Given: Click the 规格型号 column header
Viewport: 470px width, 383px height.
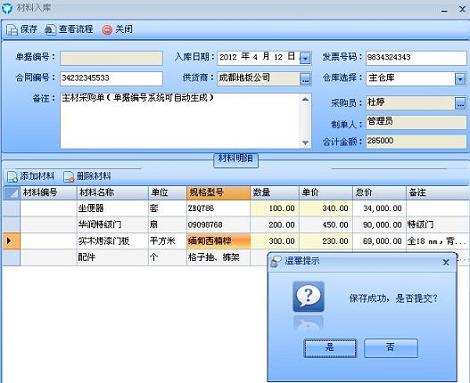Looking at the screenshot, I should point(218,193).
